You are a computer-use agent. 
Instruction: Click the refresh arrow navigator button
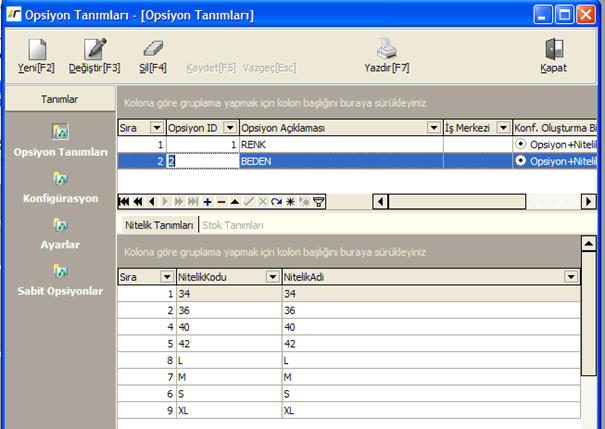(276, 201)
